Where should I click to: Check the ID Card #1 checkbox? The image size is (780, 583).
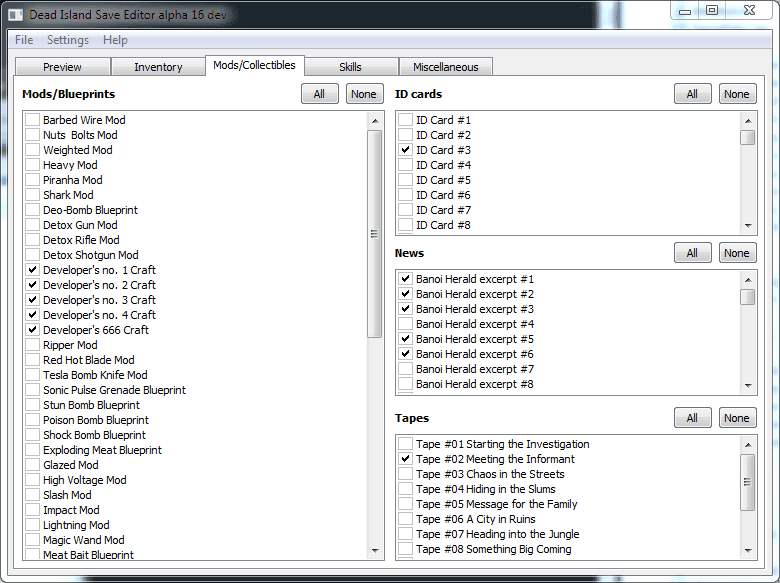coord(405,120)
